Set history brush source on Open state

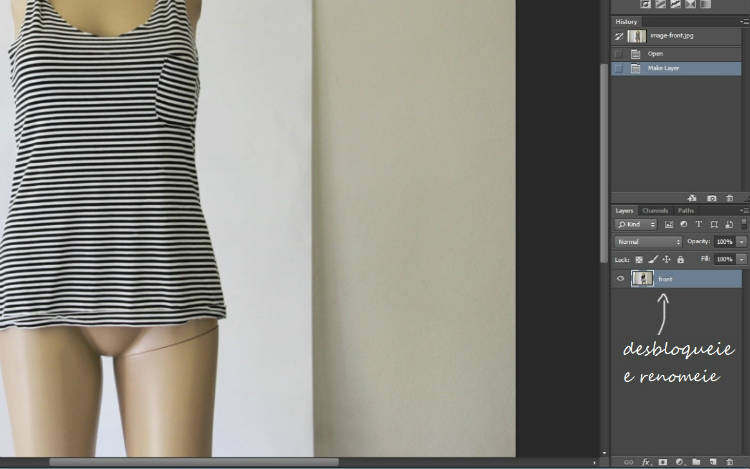619,54
